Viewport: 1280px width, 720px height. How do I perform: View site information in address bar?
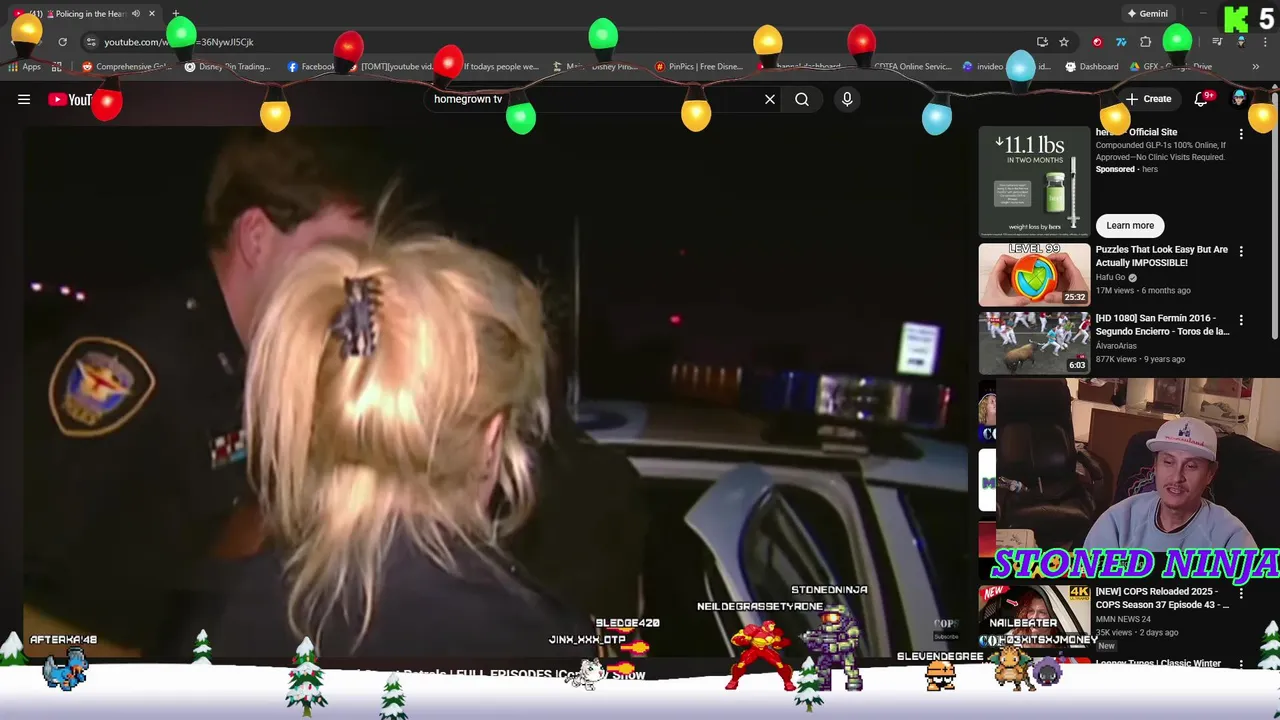pos(91,42)
